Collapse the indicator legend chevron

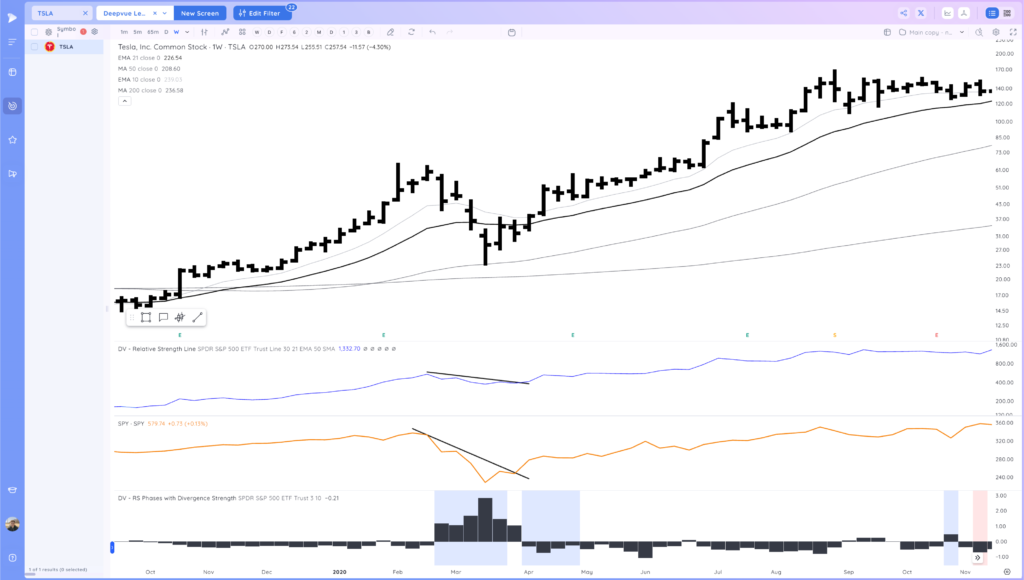[x=125, y=101]
